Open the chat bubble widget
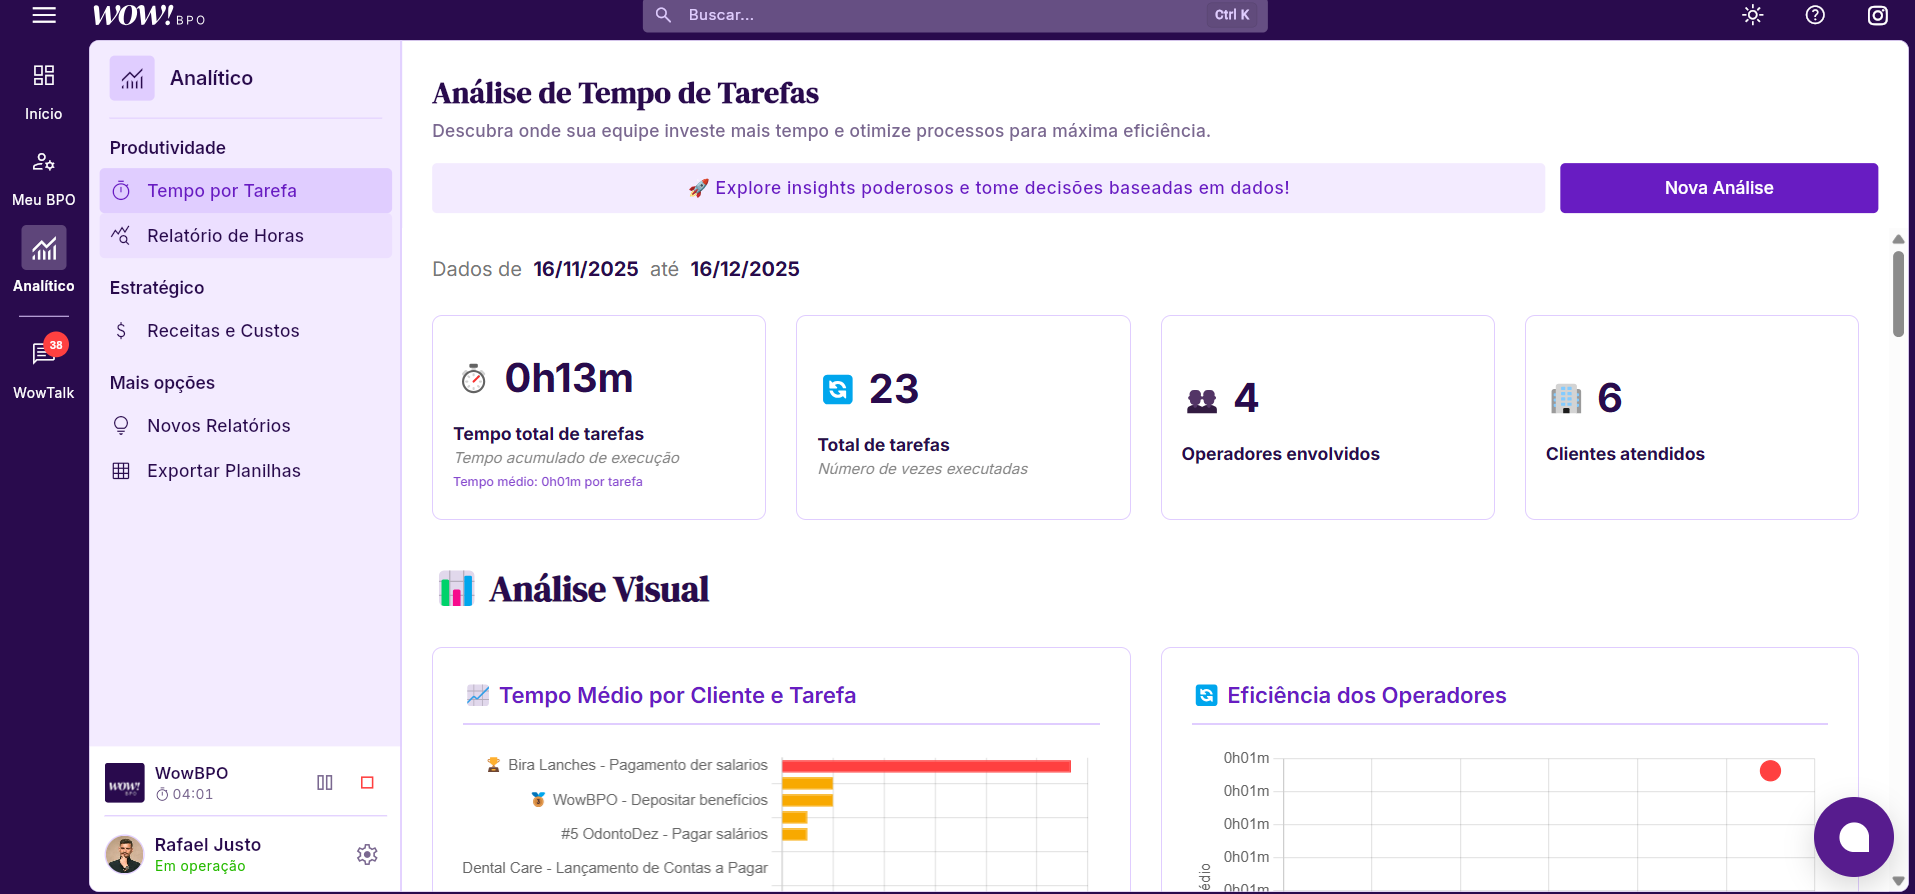Viewport: 1915px width, 894px height. [1853, 837]
